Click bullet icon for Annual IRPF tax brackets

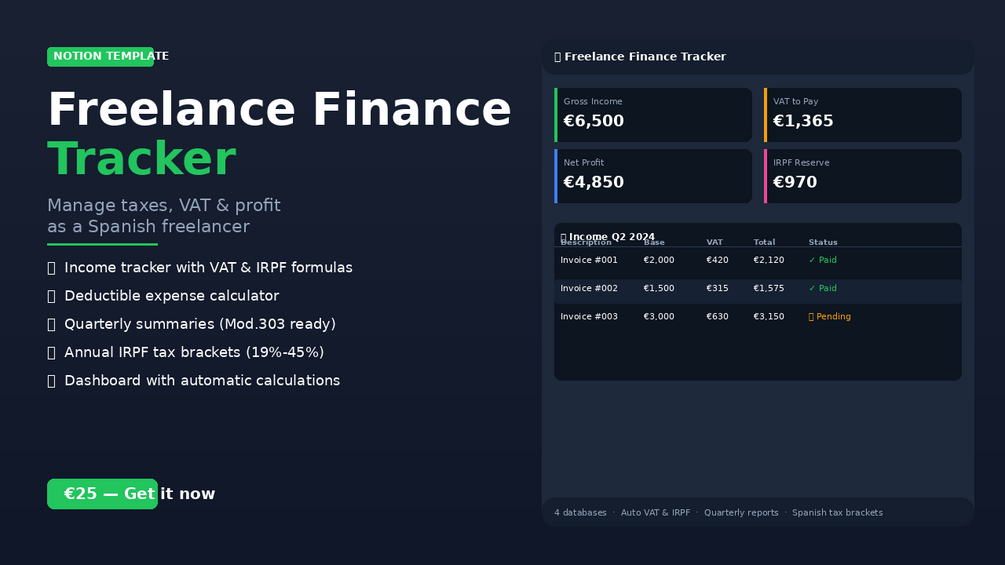coord(51,352)
